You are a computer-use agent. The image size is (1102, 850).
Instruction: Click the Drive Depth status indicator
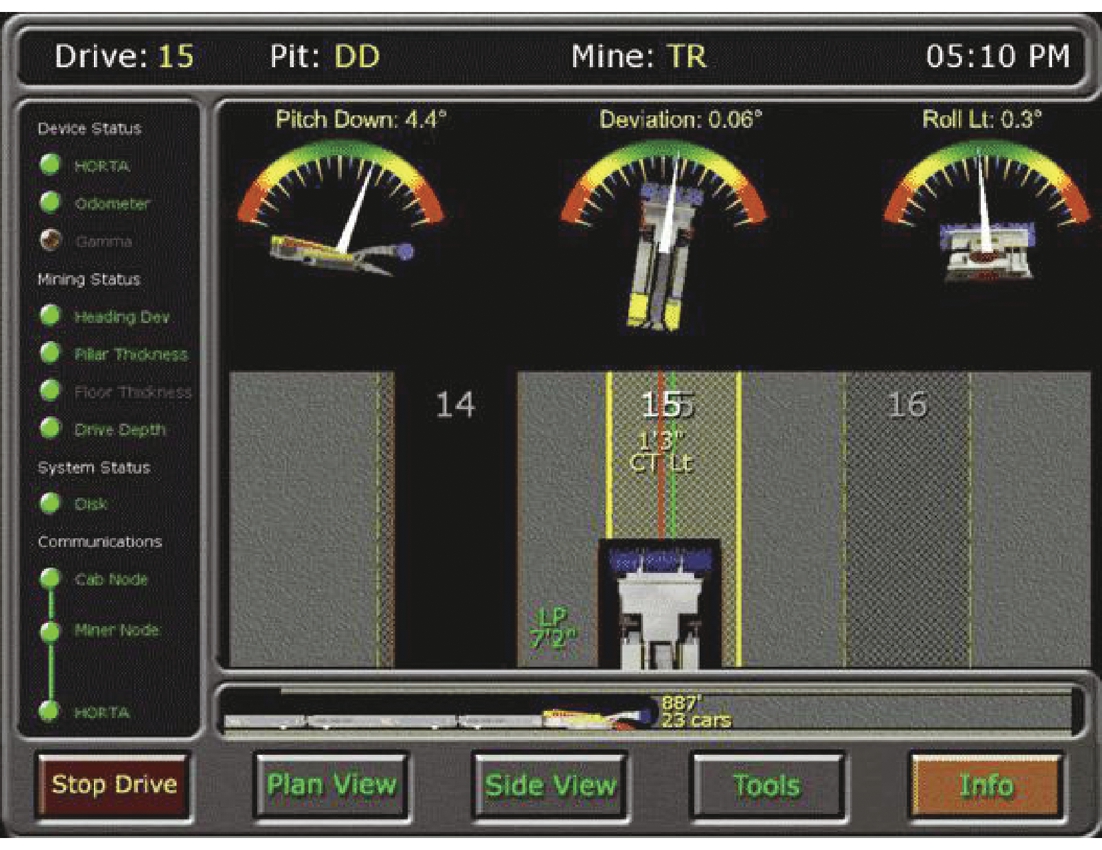coord(51,429)
